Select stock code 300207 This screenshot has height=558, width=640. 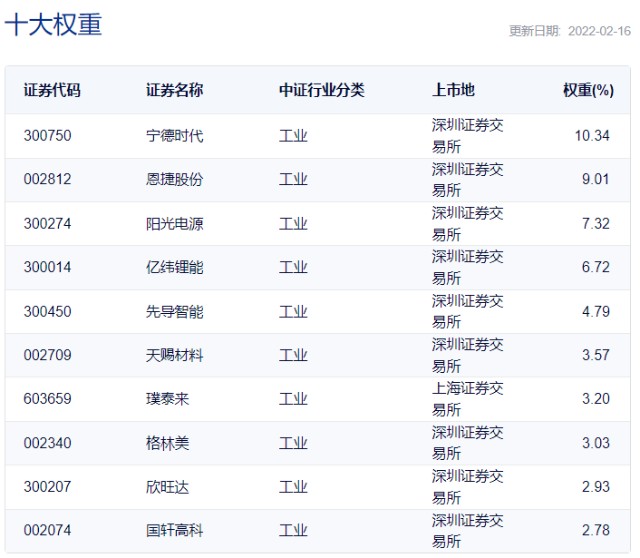(x=47, y=487)
